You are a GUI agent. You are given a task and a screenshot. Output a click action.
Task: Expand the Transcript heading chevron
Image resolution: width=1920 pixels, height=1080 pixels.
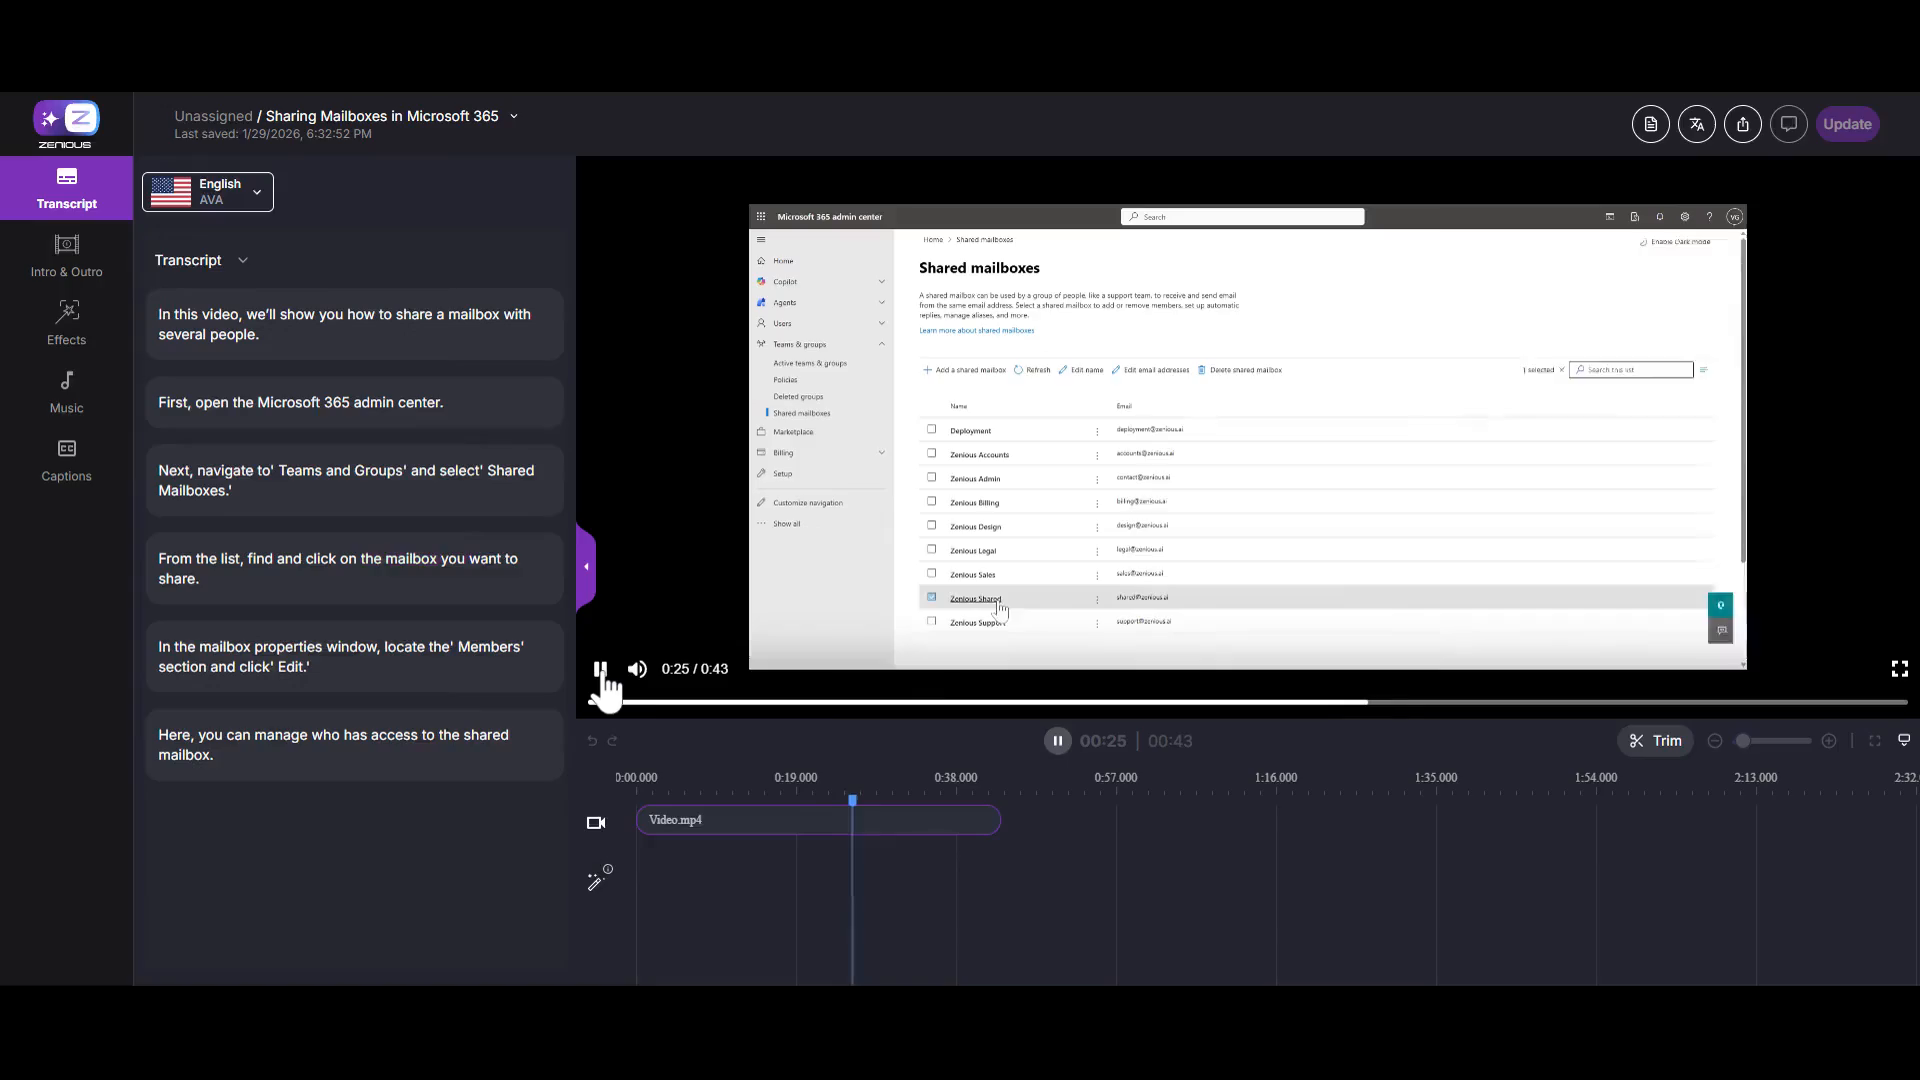[243, 261]
